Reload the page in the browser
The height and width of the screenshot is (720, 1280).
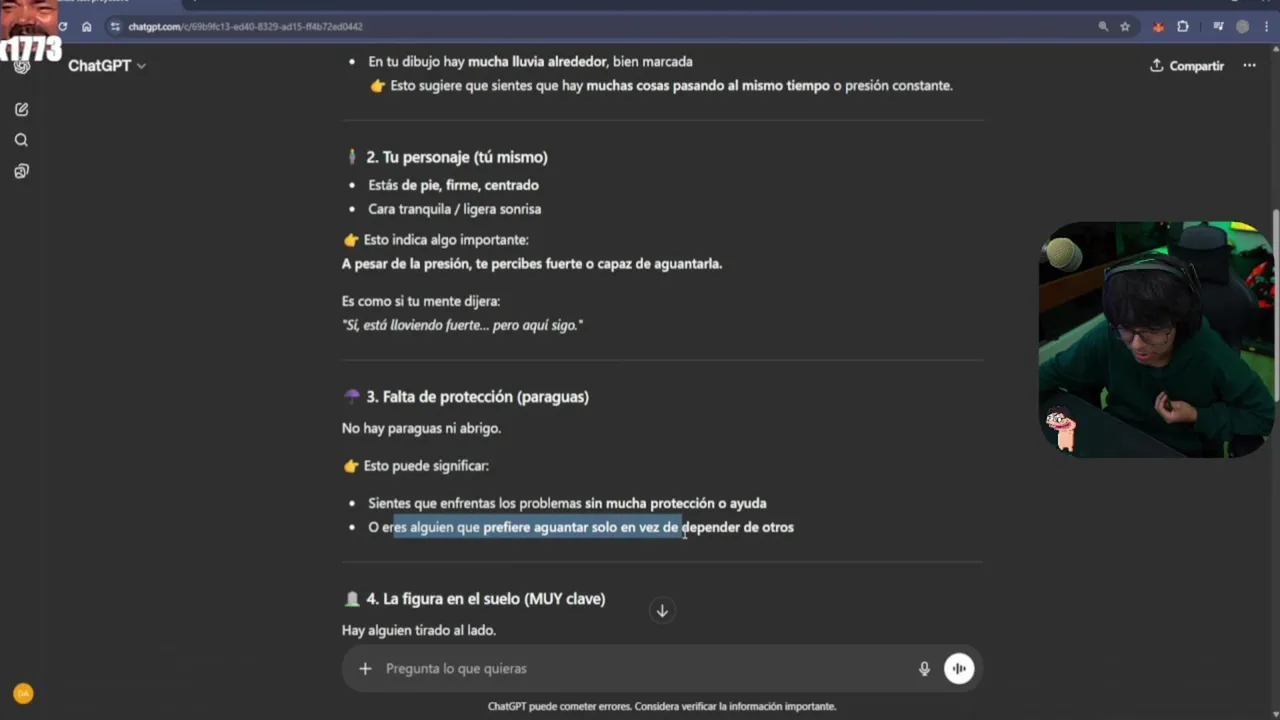pyautogui.click(x=62, y=27)
